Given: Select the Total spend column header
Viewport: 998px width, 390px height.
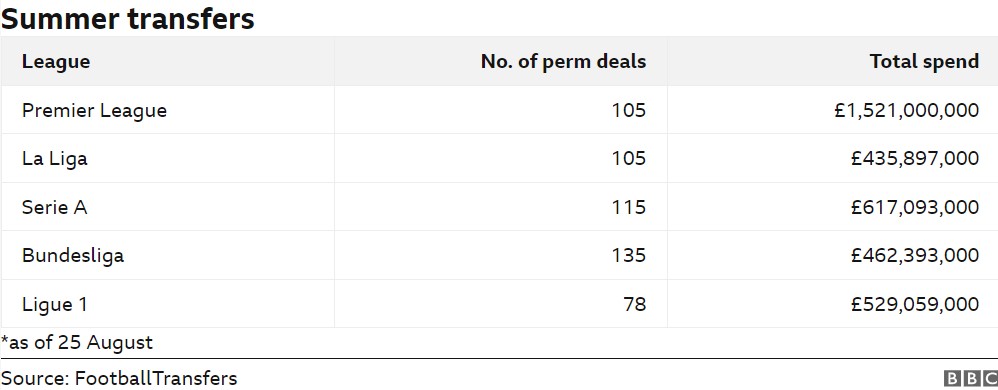Looking at the screenshot, I should (x=924, y=62).
